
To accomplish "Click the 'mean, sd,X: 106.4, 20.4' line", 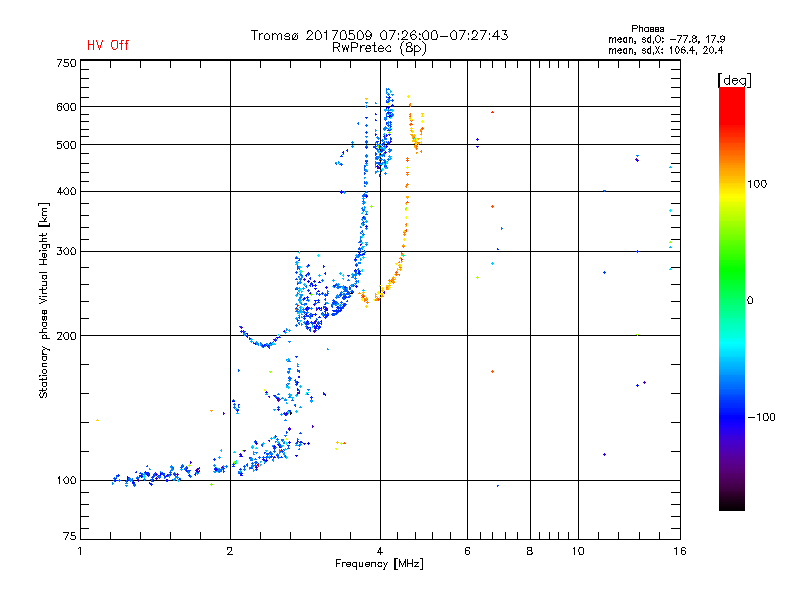I will tap(665, 50).
